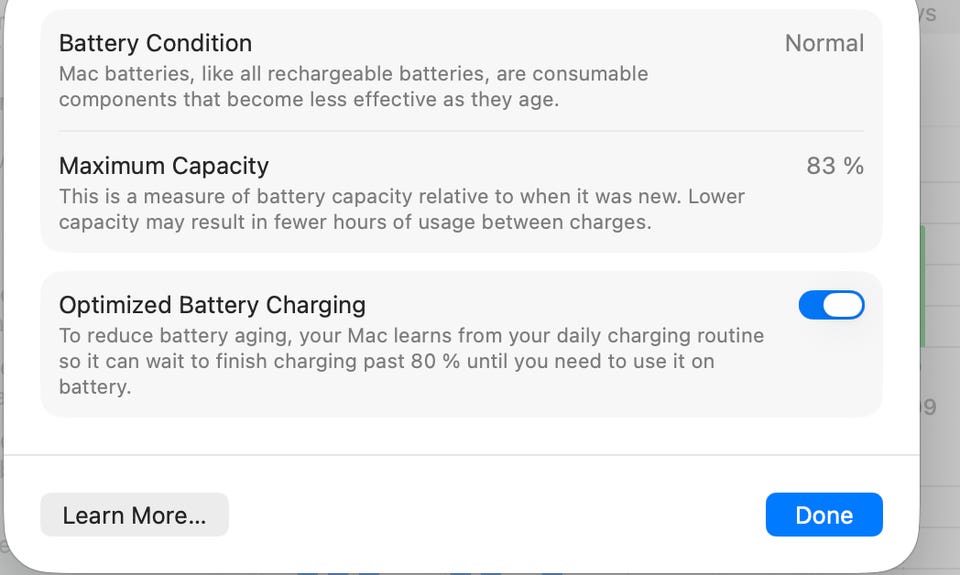
Task: Click the horizontal separator above Learn More
Action: [461, 455]
